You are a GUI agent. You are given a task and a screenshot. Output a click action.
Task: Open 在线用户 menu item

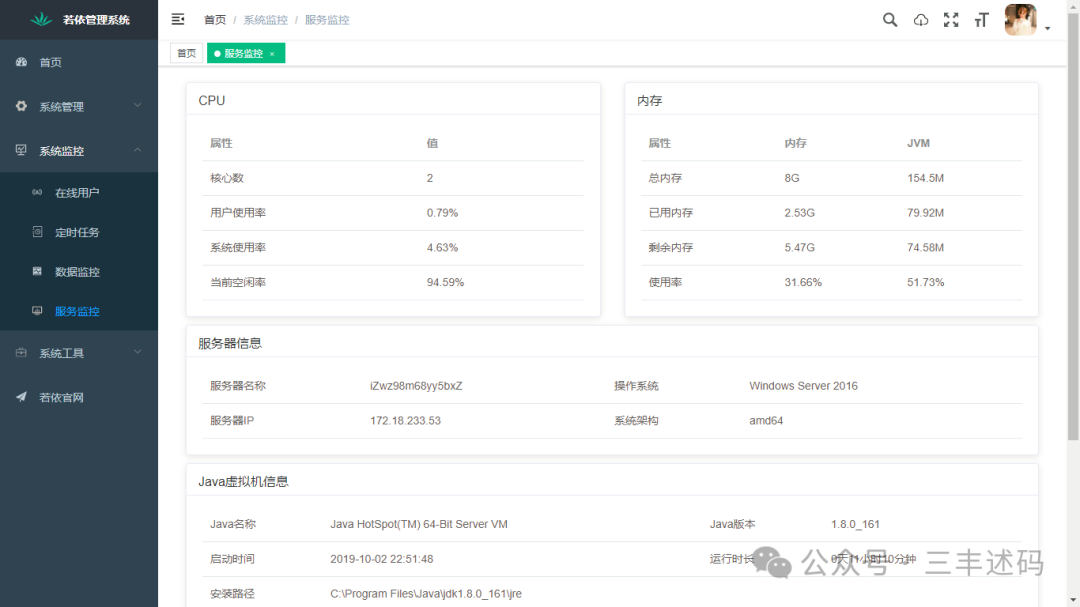click(x=79, y=193)
